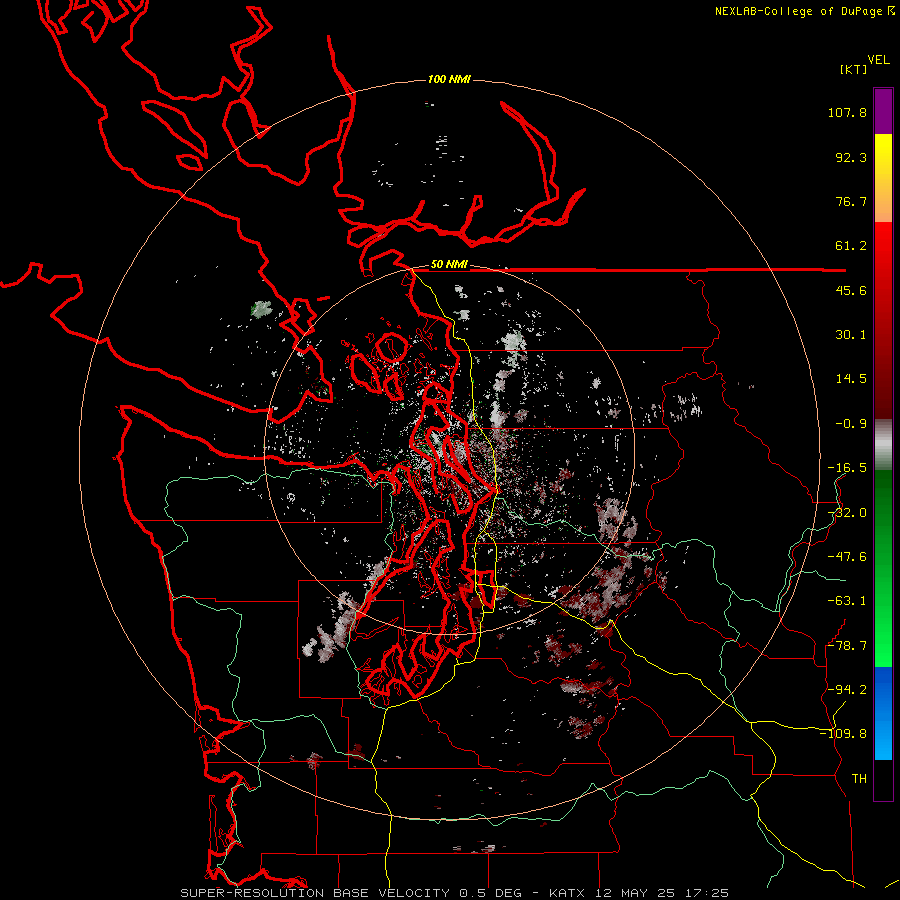
Task: Click the TH legend label
Action: coord(859,778)
